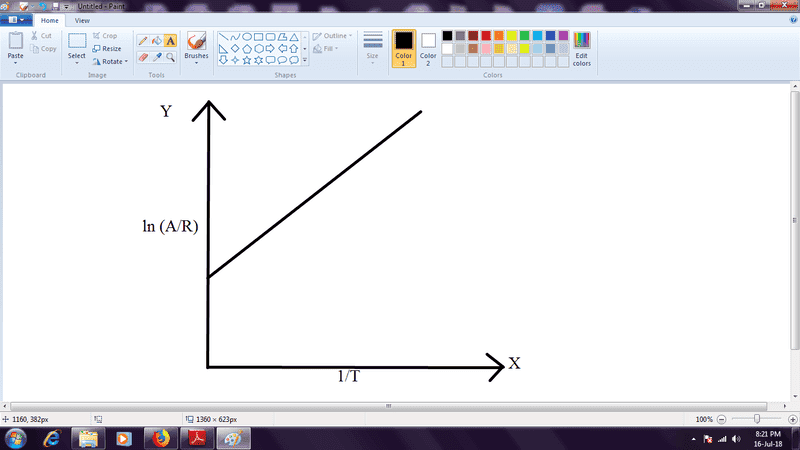Choose the Triangle shape
Screen dimensions: 800x450
[294, 37]
